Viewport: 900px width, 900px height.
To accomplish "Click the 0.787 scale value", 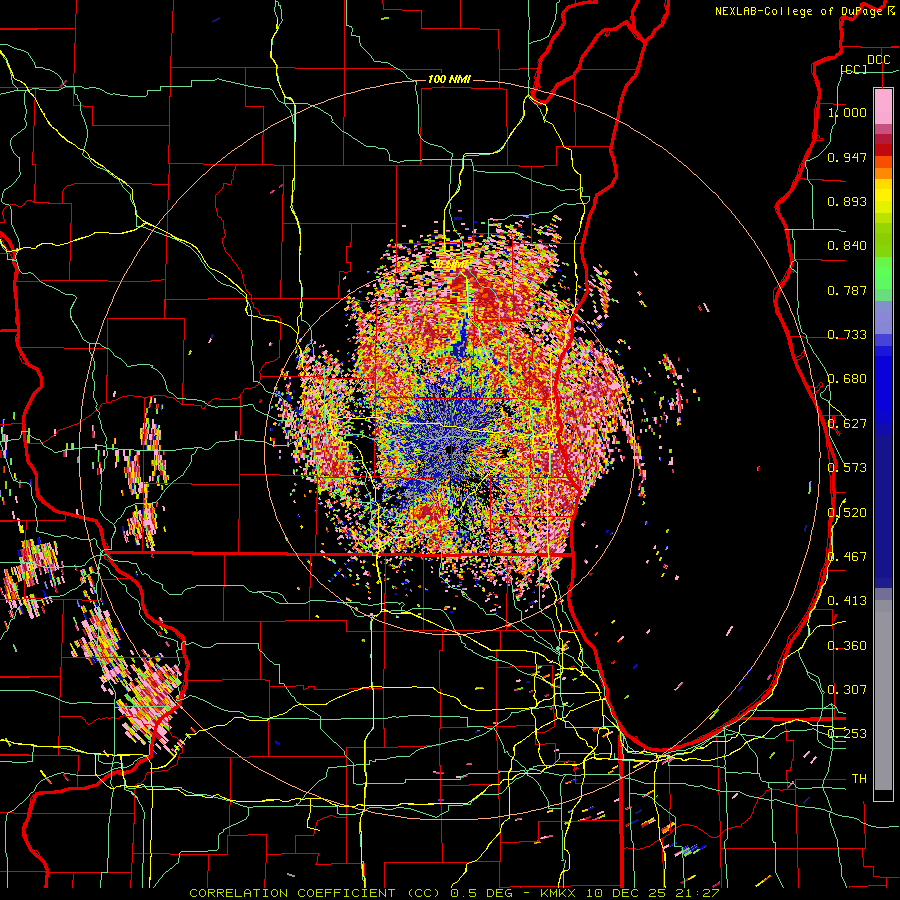I will tap(847, 290).
